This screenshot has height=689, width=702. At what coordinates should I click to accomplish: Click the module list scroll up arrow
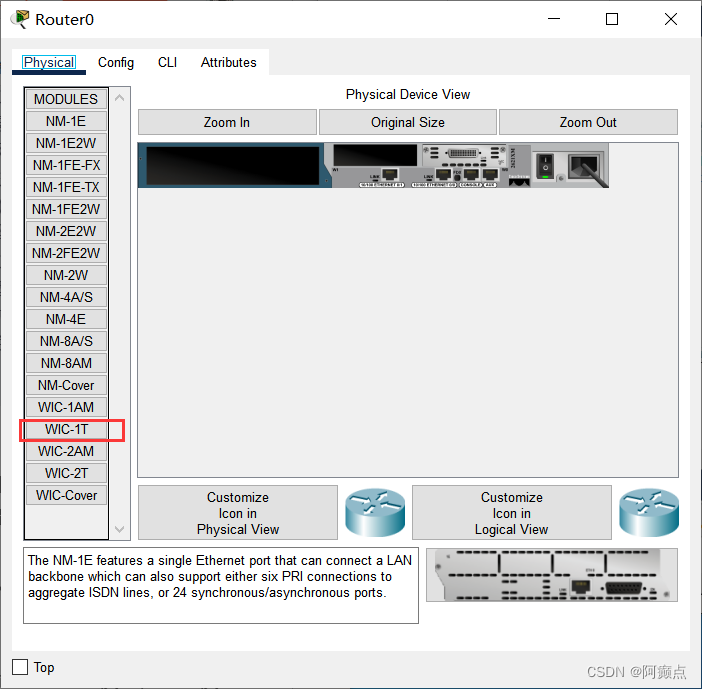(x=120, y=98)
